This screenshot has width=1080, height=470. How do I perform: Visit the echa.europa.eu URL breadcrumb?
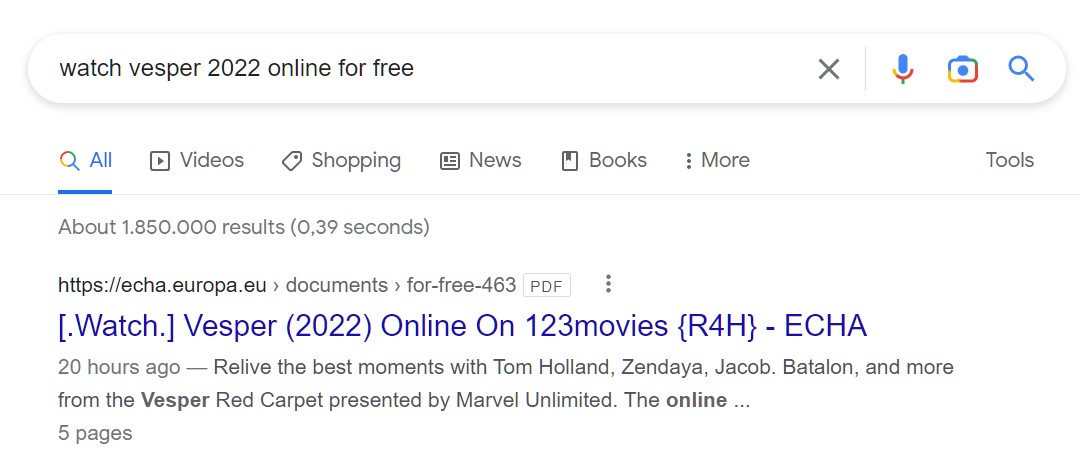[x=162, y=285]
